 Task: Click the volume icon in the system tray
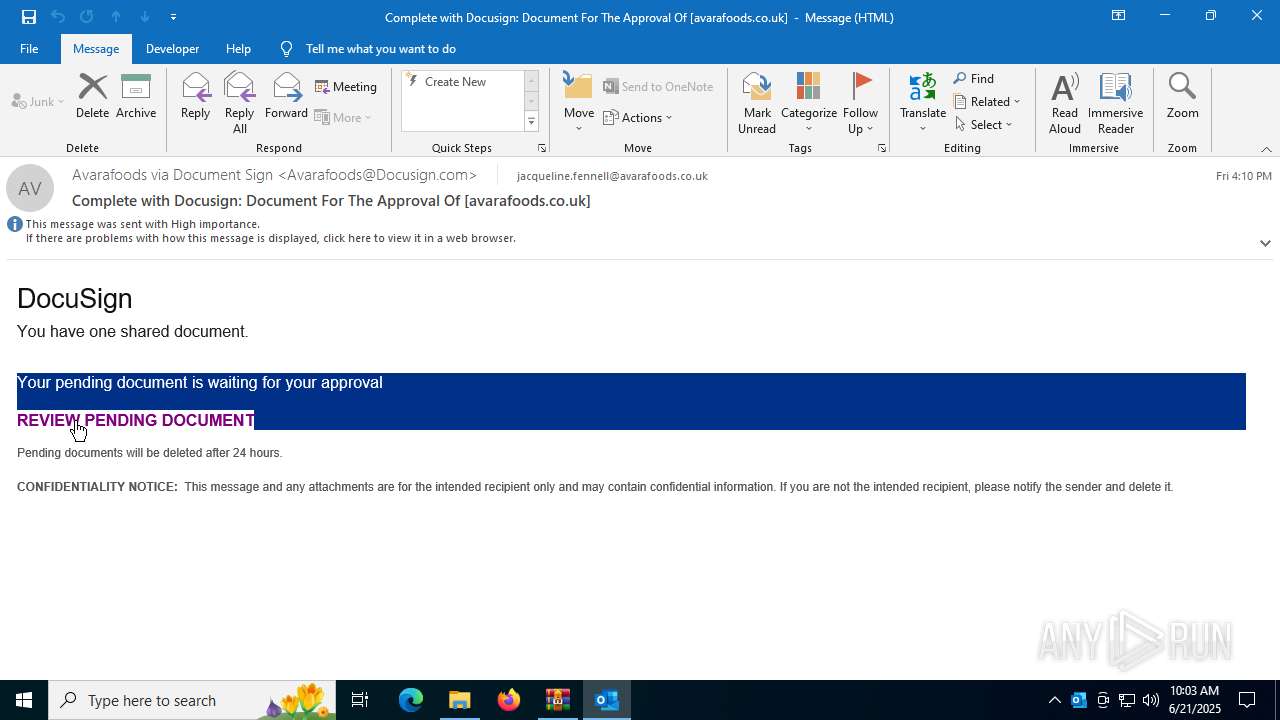coord(1150,700)
